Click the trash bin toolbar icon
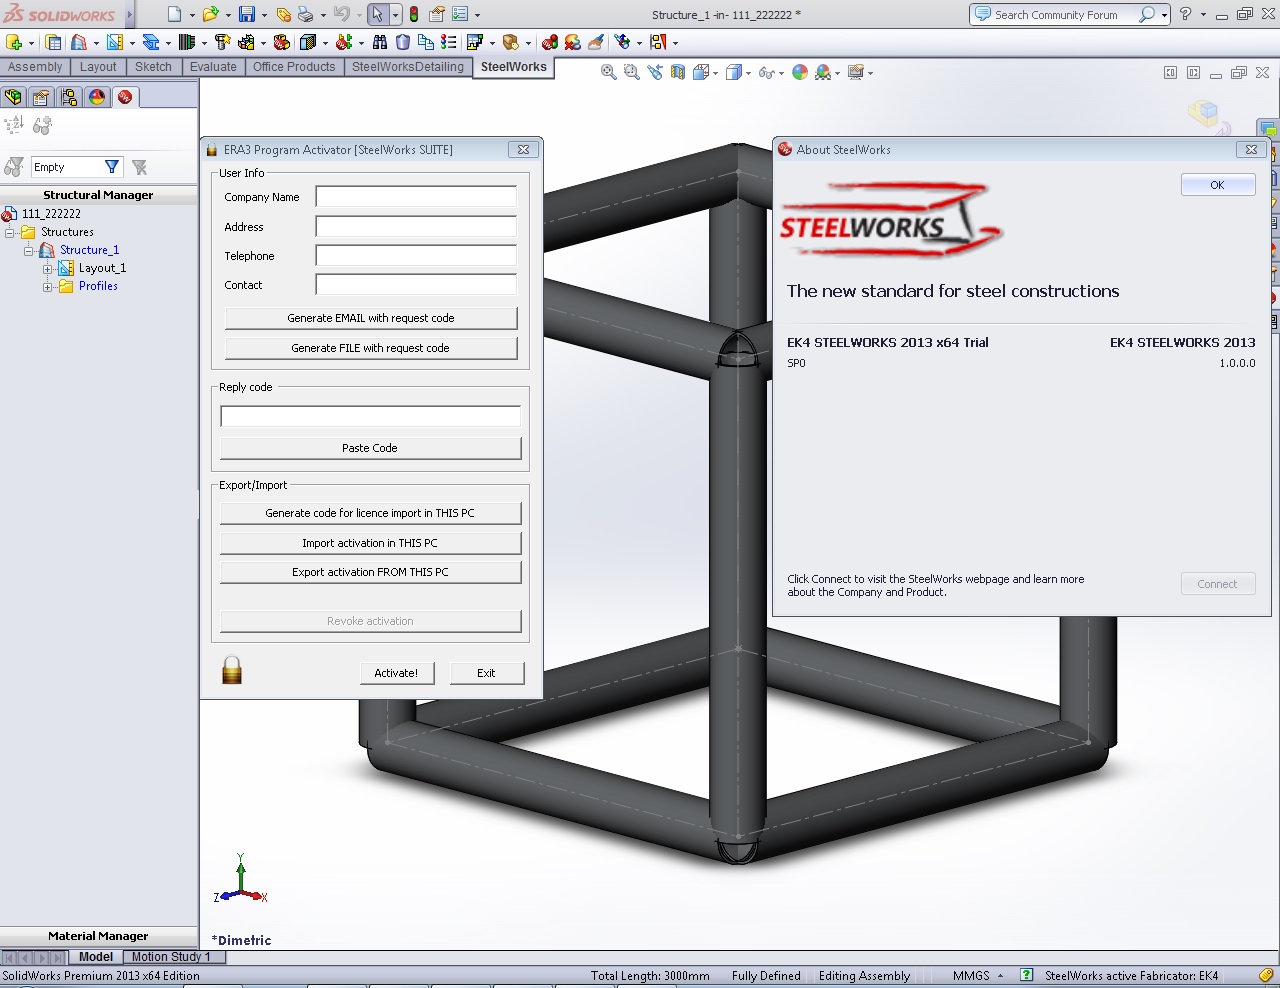This screenshot has height=988, width=1280. pyautogui.click(x=403, y=42)
